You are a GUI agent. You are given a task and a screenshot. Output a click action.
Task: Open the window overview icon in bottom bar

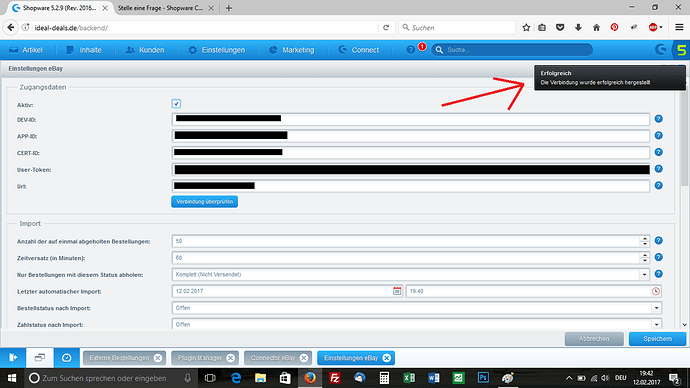[x=40, y=358]
